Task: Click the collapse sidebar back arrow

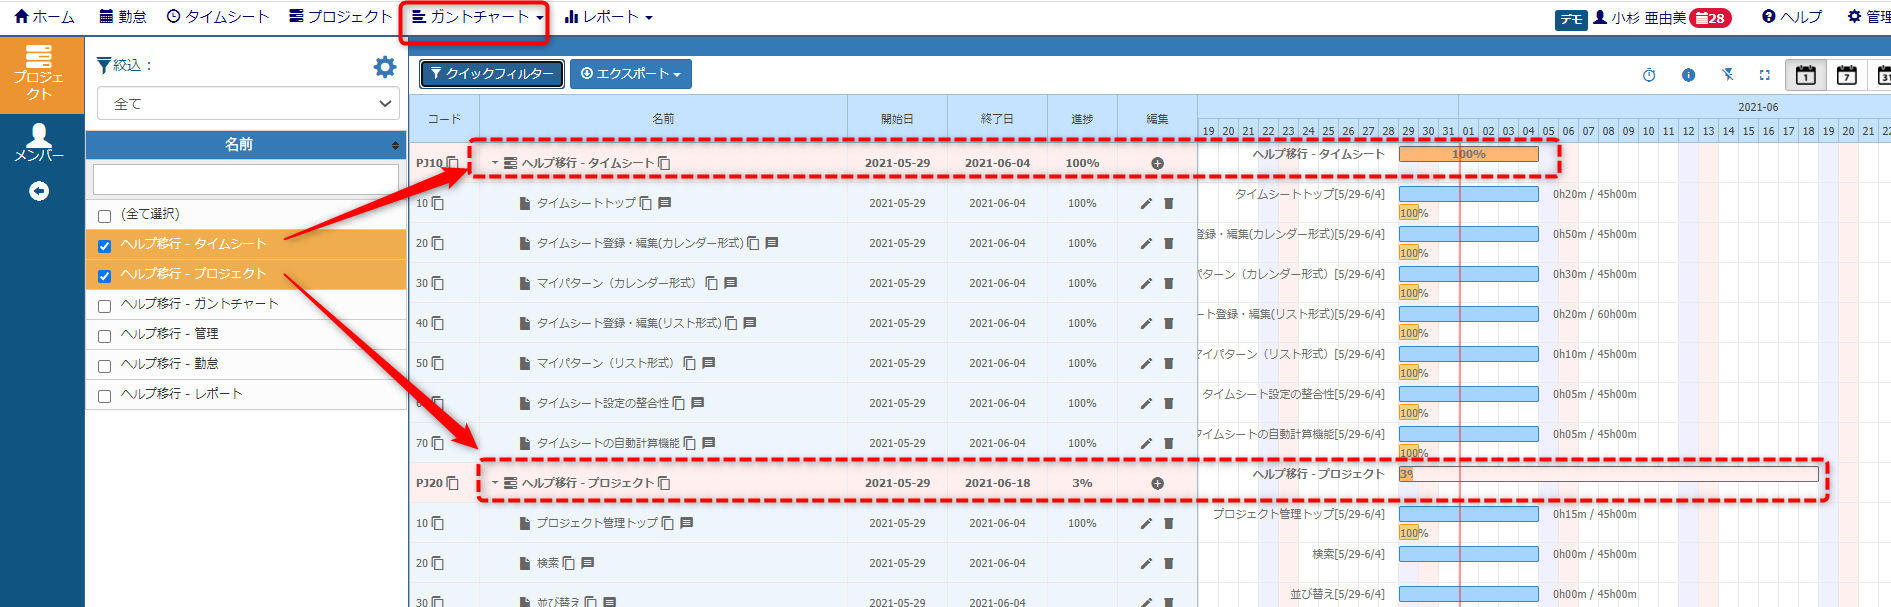Action: pyautogui.click(x=39, y=191)
